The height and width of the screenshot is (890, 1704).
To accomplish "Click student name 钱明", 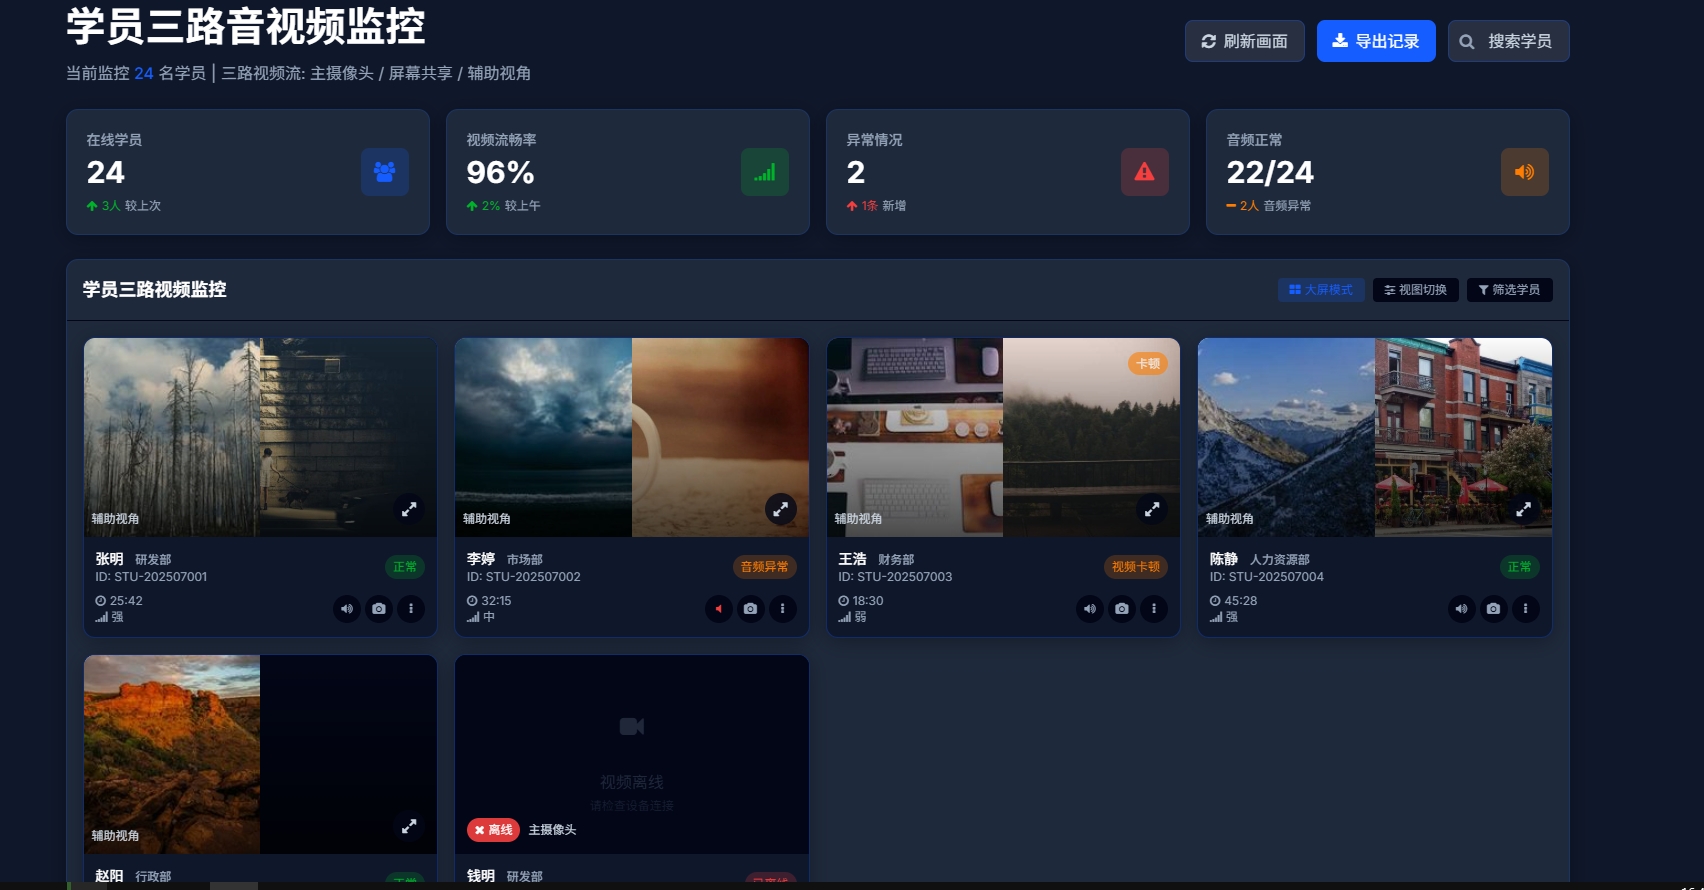I will (481, 876).
